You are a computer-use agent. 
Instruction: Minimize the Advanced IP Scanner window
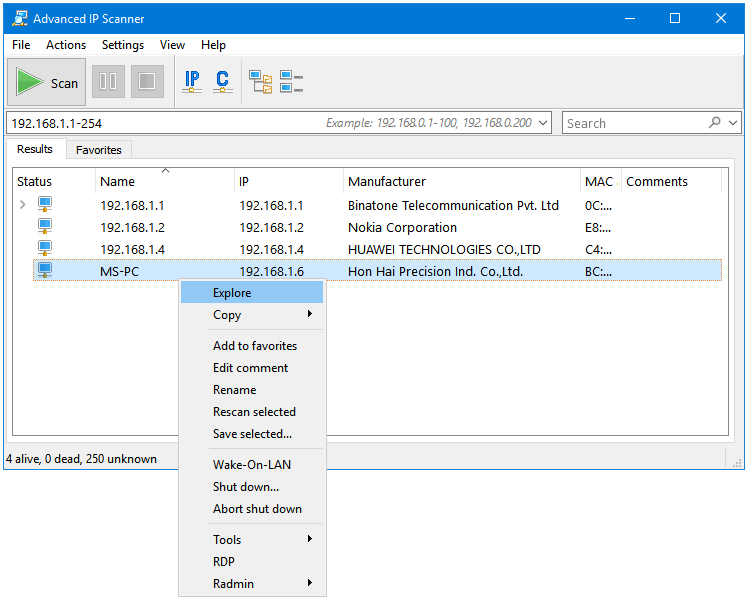click(630, 18)
